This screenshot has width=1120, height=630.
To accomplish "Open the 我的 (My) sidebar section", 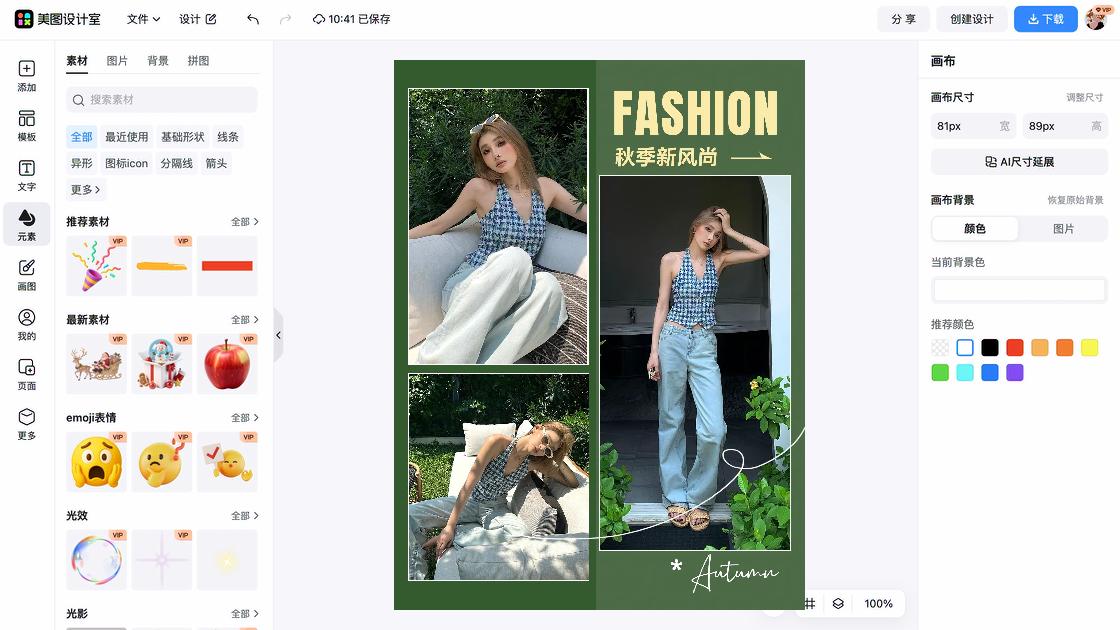I will (26, 324).
